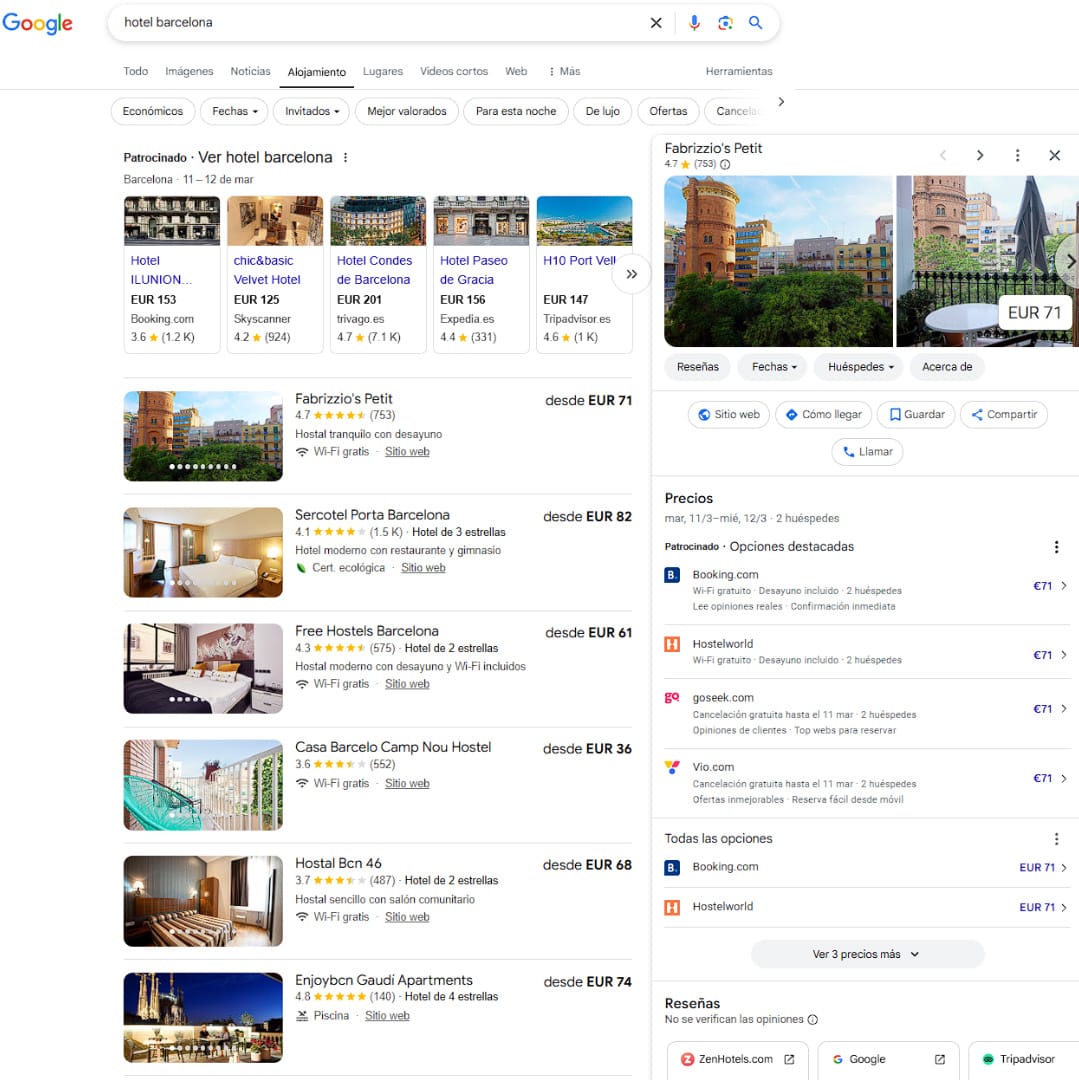The height and width of the screenshot is (1080, 1079).
Task: Open Sitio web link for Sercotel Porta Barcelona
Action: [423, 568]
